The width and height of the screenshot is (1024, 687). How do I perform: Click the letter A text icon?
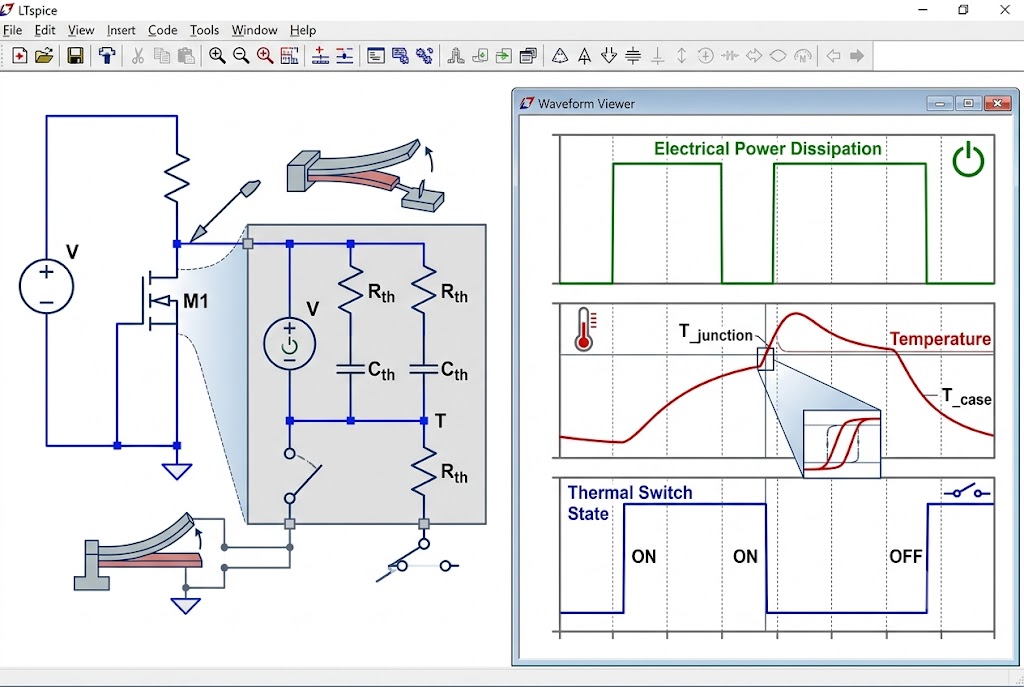click(x=584, y=56)
